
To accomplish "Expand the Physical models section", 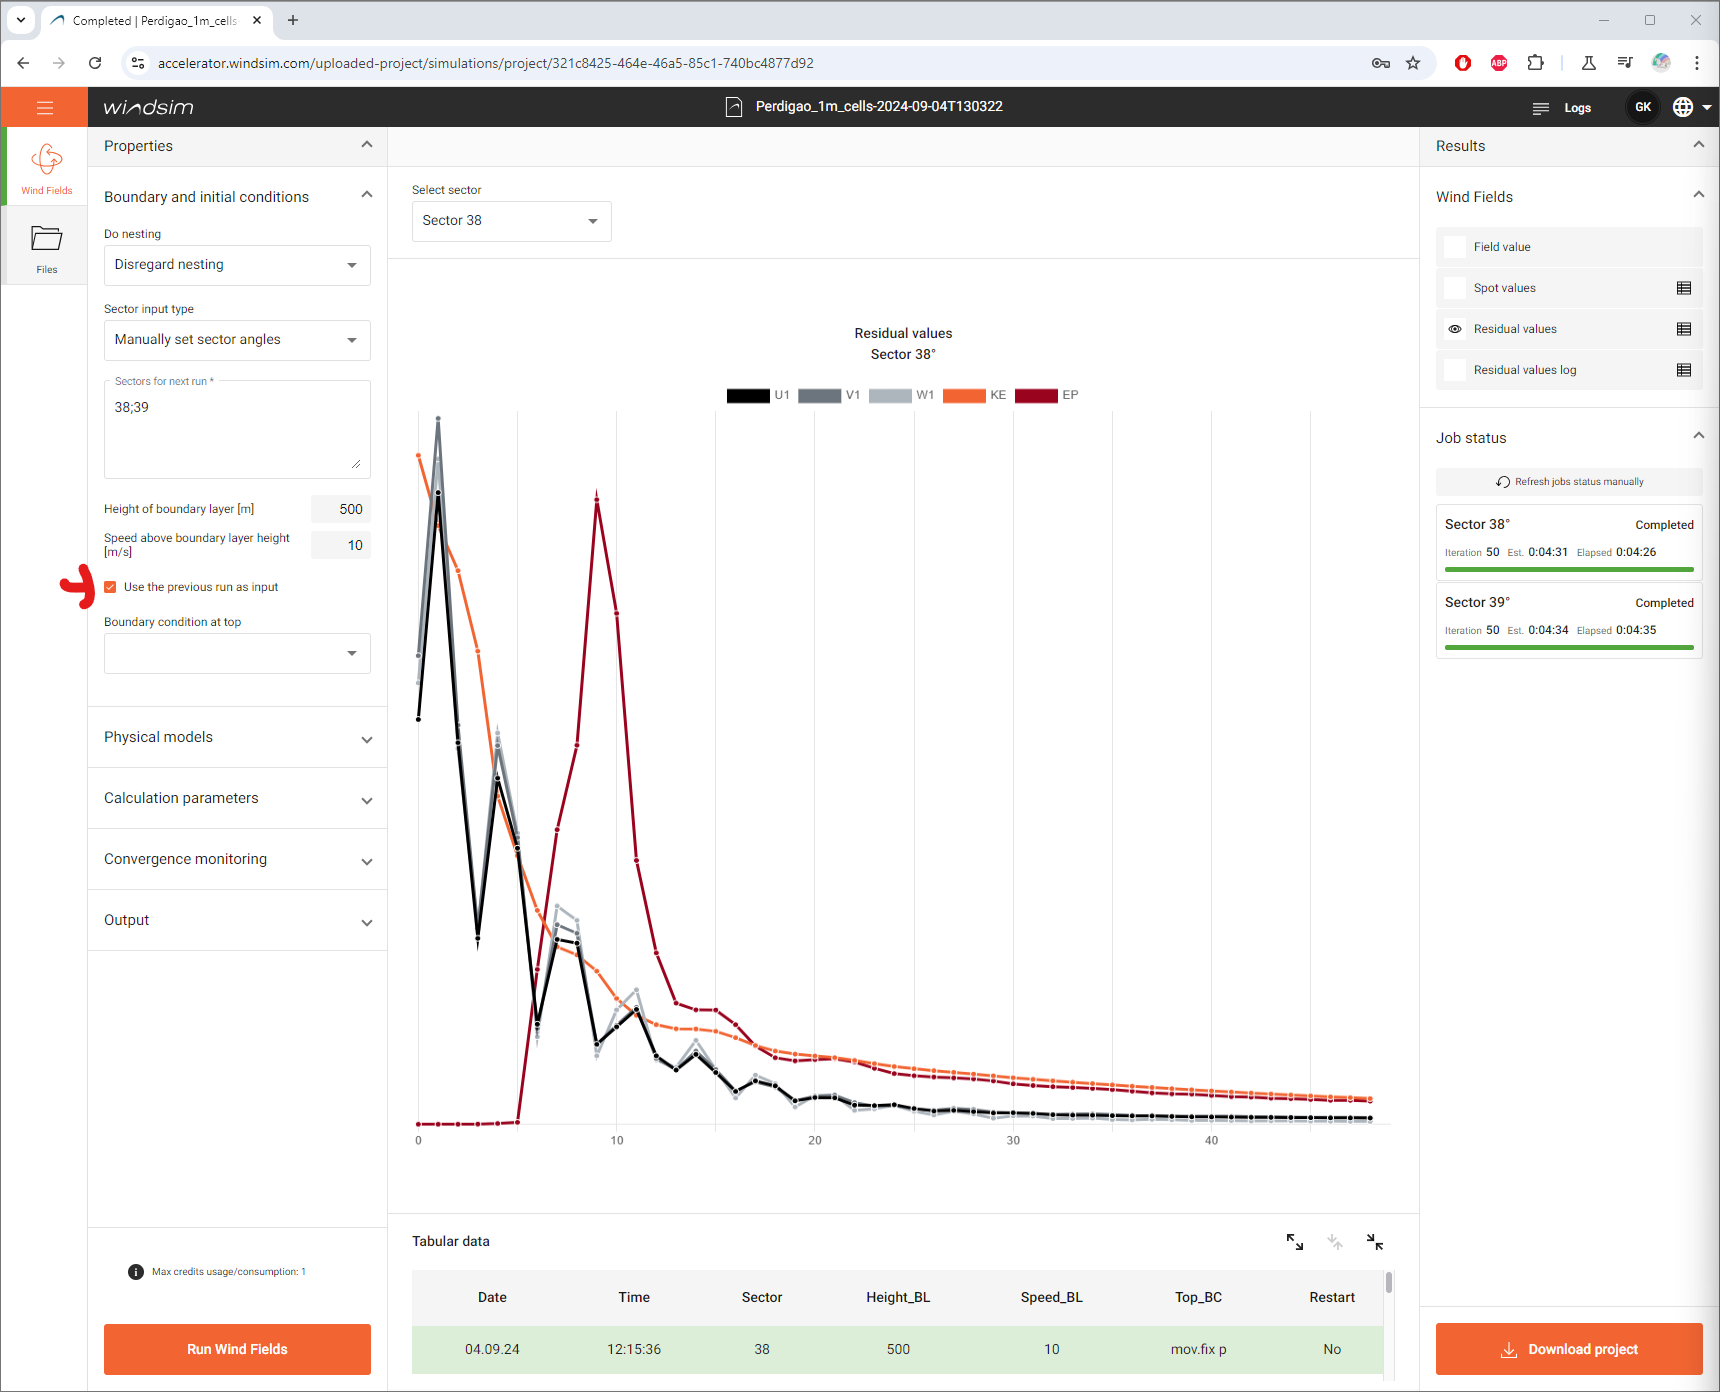I will click(237, 738).
